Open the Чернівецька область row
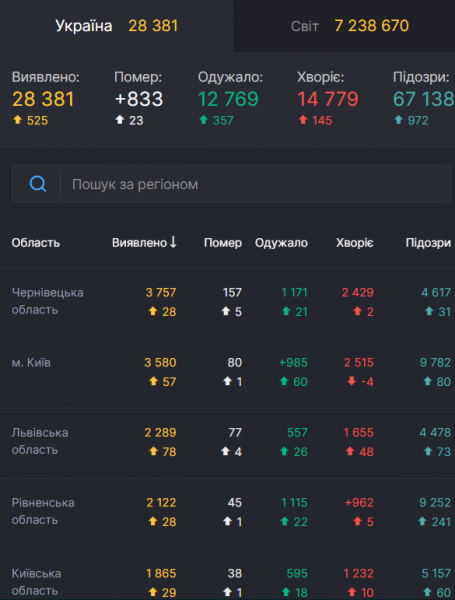Viewport: 455px width, 600px height. click(x=227, y=303)
